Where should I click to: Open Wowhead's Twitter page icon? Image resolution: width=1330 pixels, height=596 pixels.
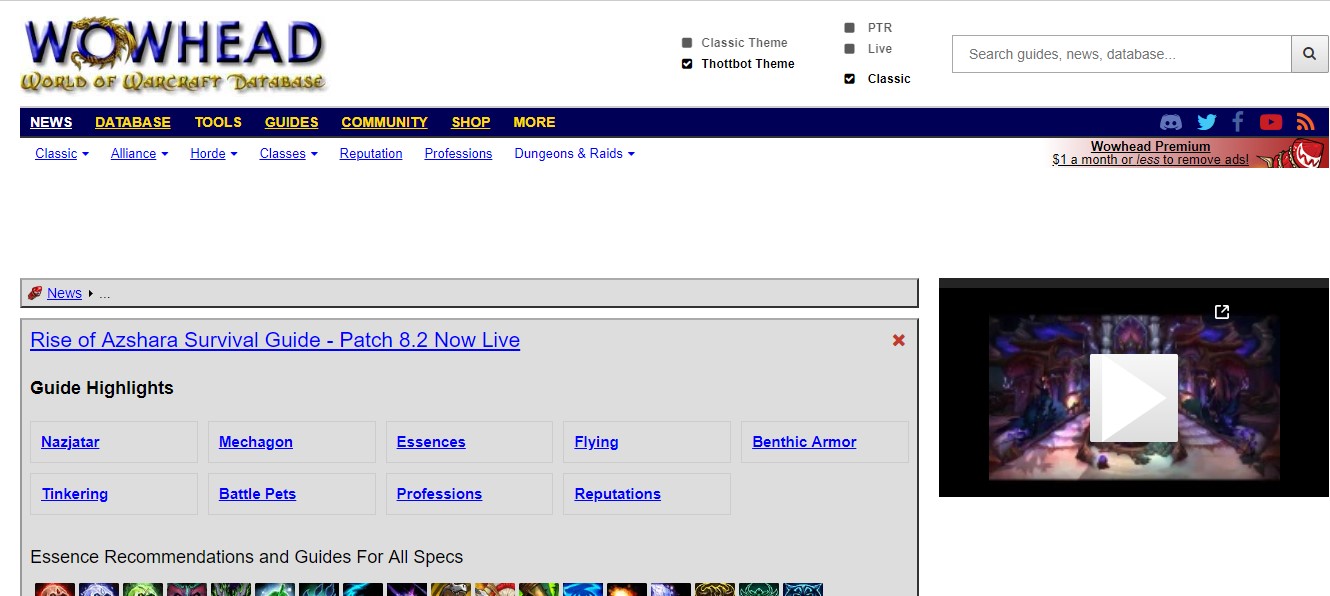point(1207,122)
